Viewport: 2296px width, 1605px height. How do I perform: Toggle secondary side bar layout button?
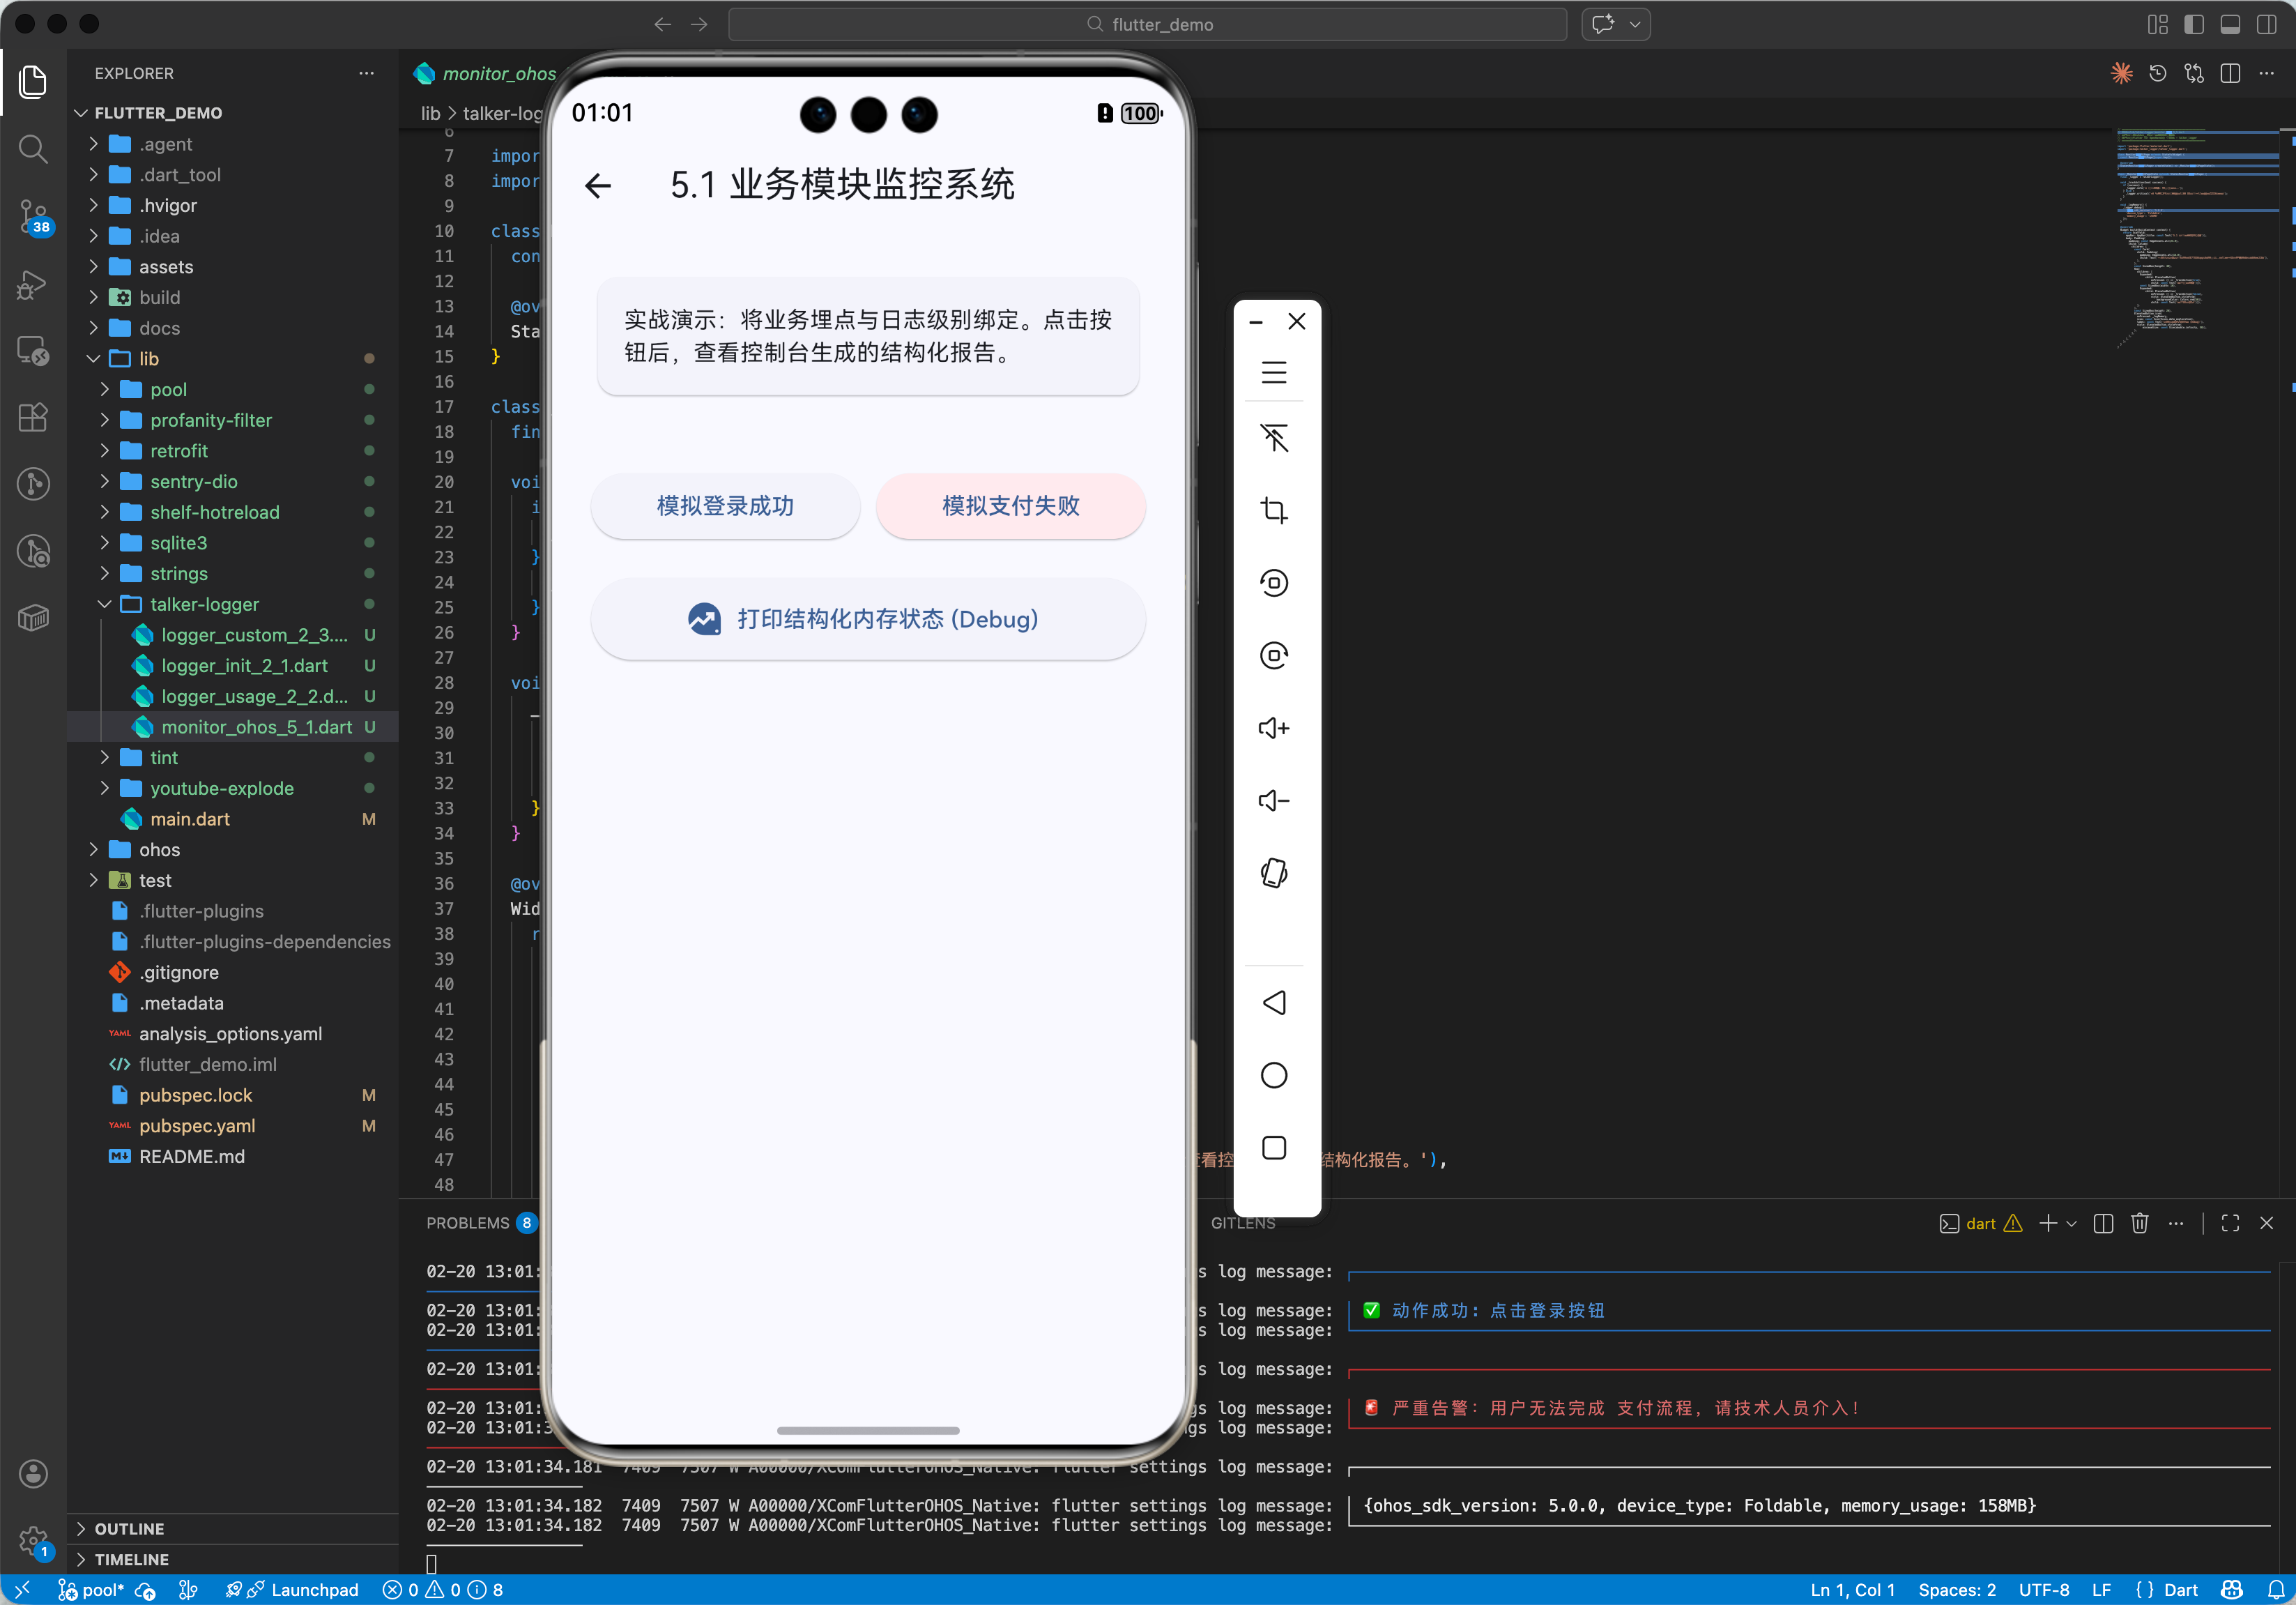point(2267,24)
